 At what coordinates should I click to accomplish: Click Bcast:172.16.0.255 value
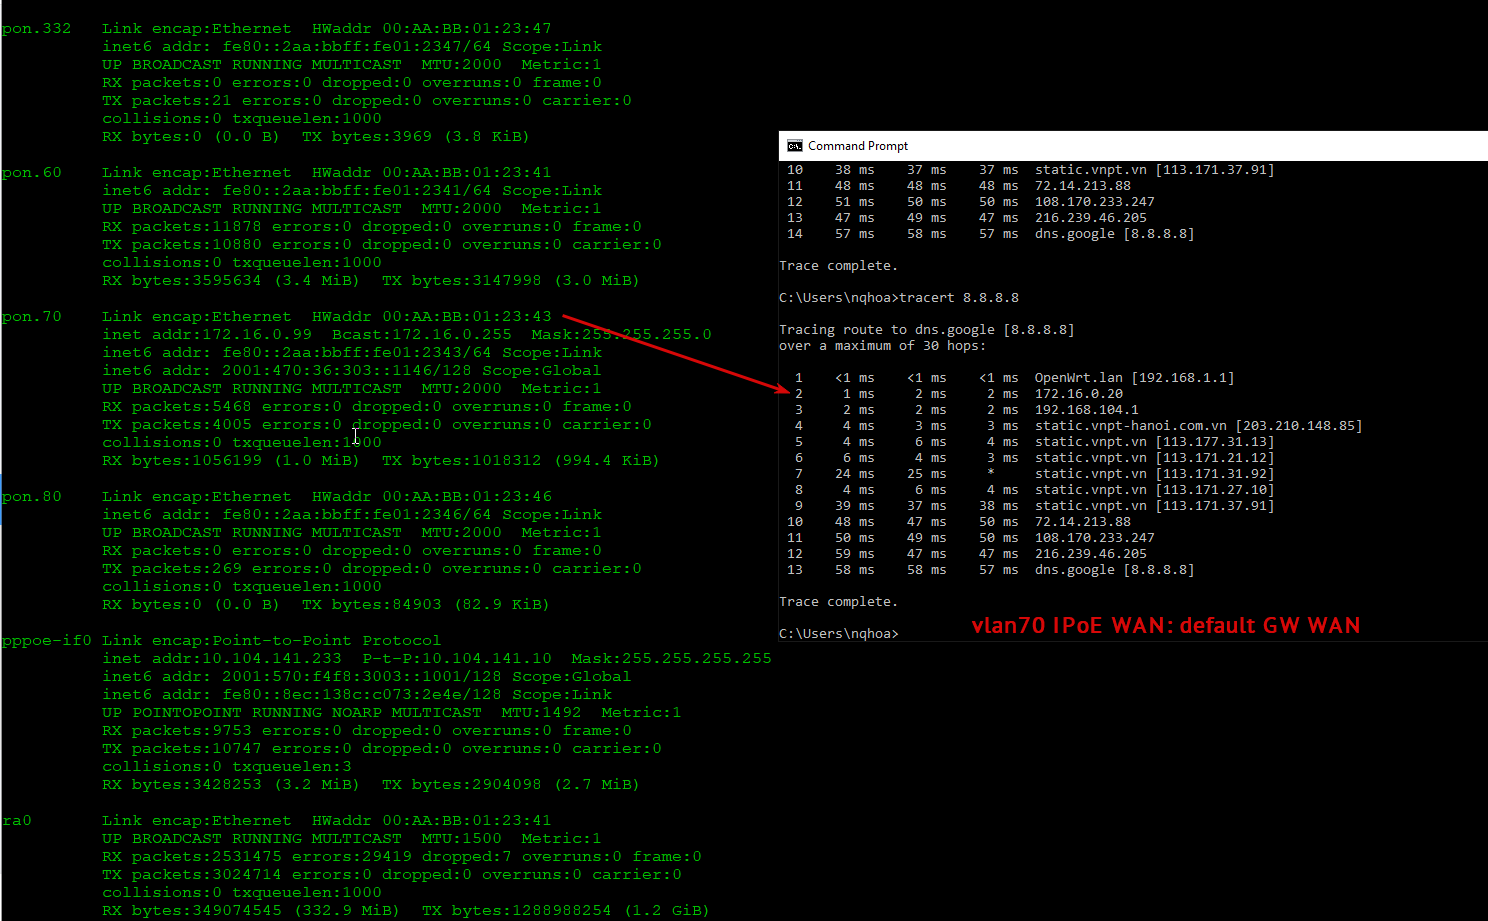(x=422, y=334)
